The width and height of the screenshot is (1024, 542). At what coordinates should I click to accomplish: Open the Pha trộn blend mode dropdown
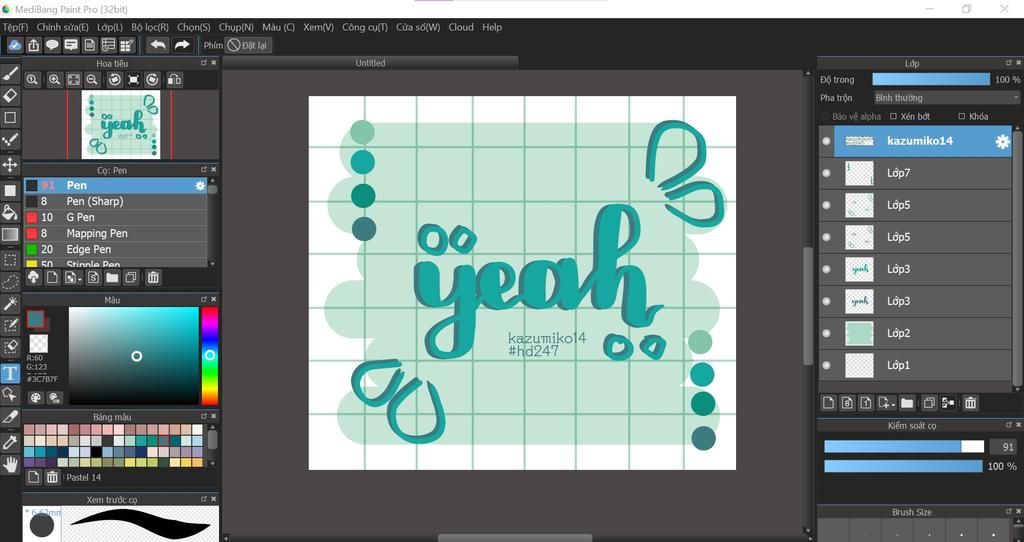tap(946, 97)
